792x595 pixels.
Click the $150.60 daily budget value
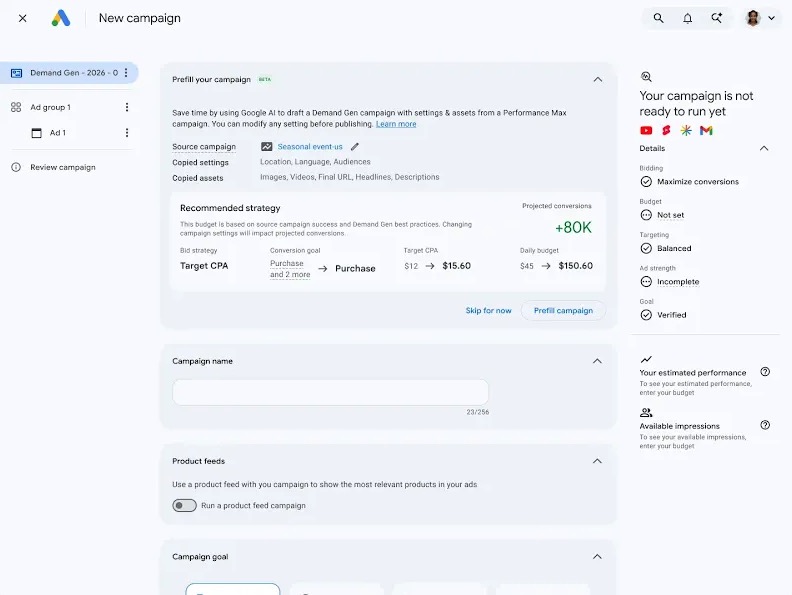click(x=575, y=266)
